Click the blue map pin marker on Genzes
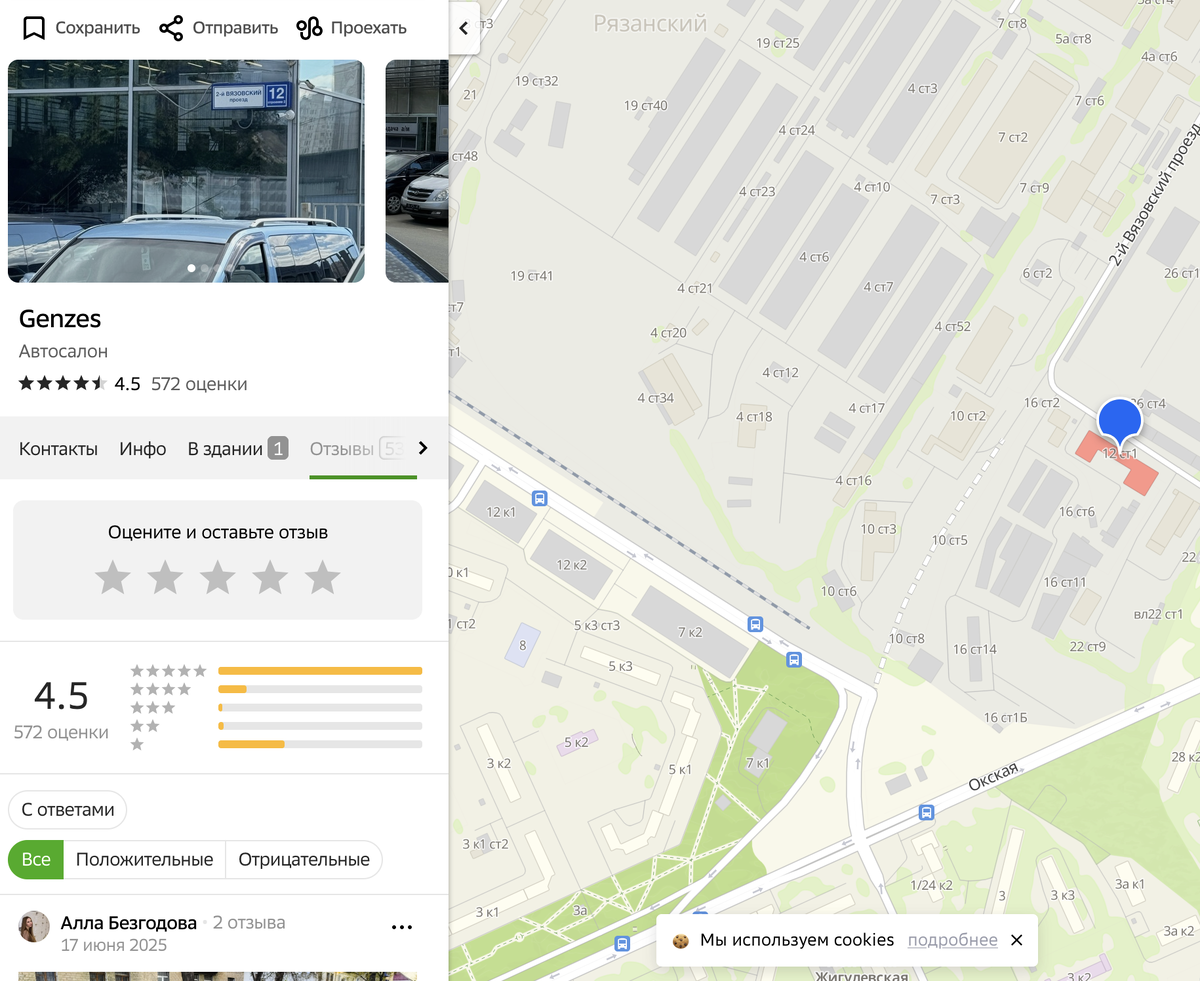Image resolution: width=1200 pixels, height=981 pixels. pos(1120,420)
